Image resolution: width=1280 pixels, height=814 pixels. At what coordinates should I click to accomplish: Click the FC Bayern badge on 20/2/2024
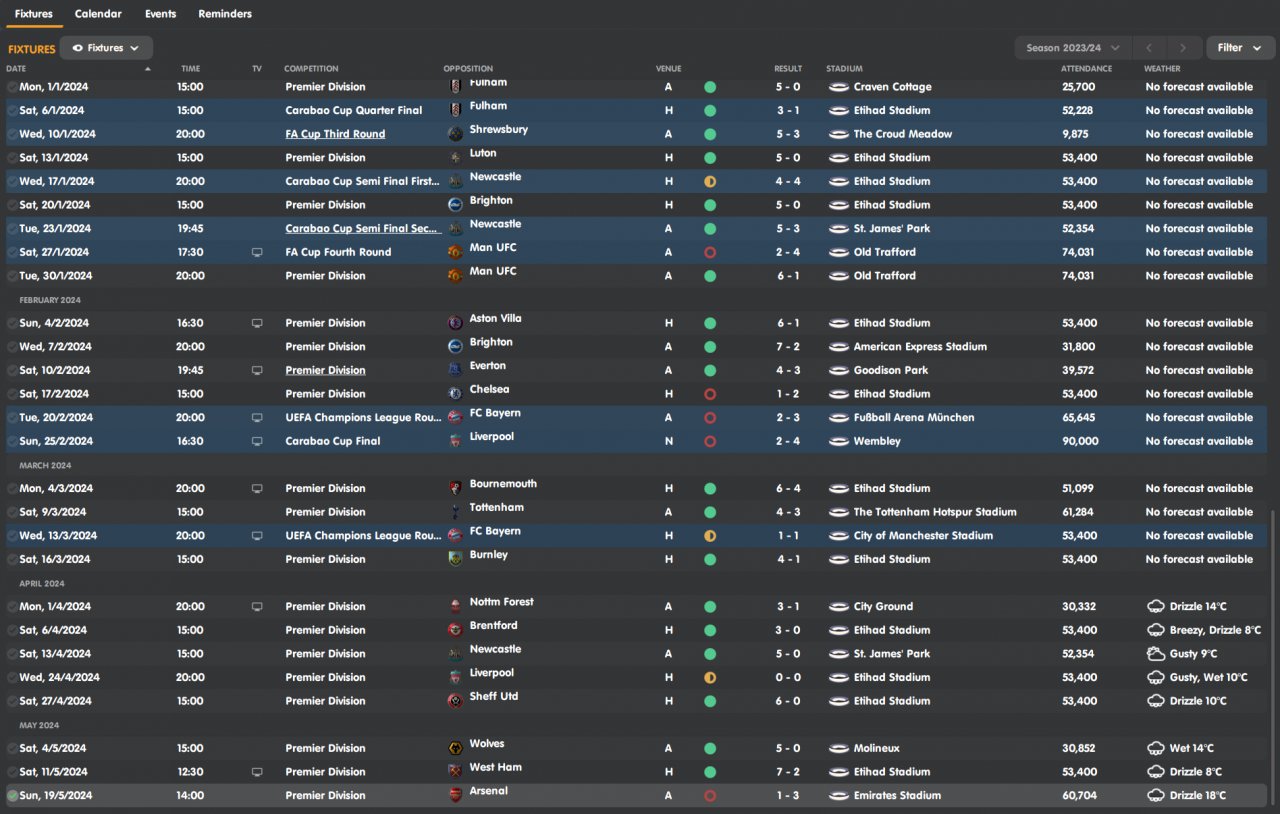pos(455,417)
